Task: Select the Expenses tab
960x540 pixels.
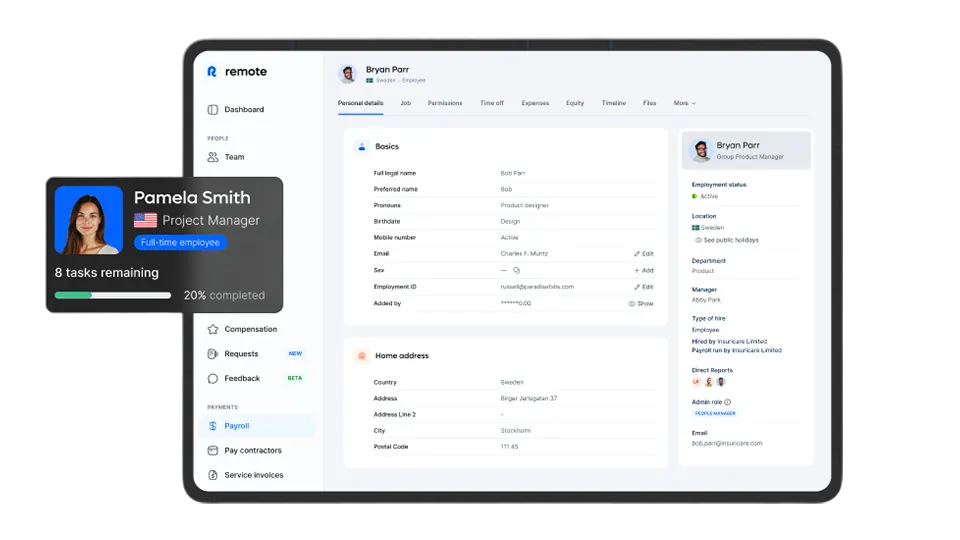Action: [535, 103]
